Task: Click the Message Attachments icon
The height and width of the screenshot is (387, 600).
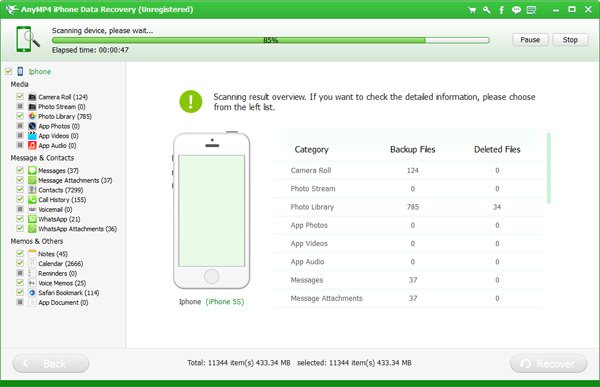Action: (33, 180)
